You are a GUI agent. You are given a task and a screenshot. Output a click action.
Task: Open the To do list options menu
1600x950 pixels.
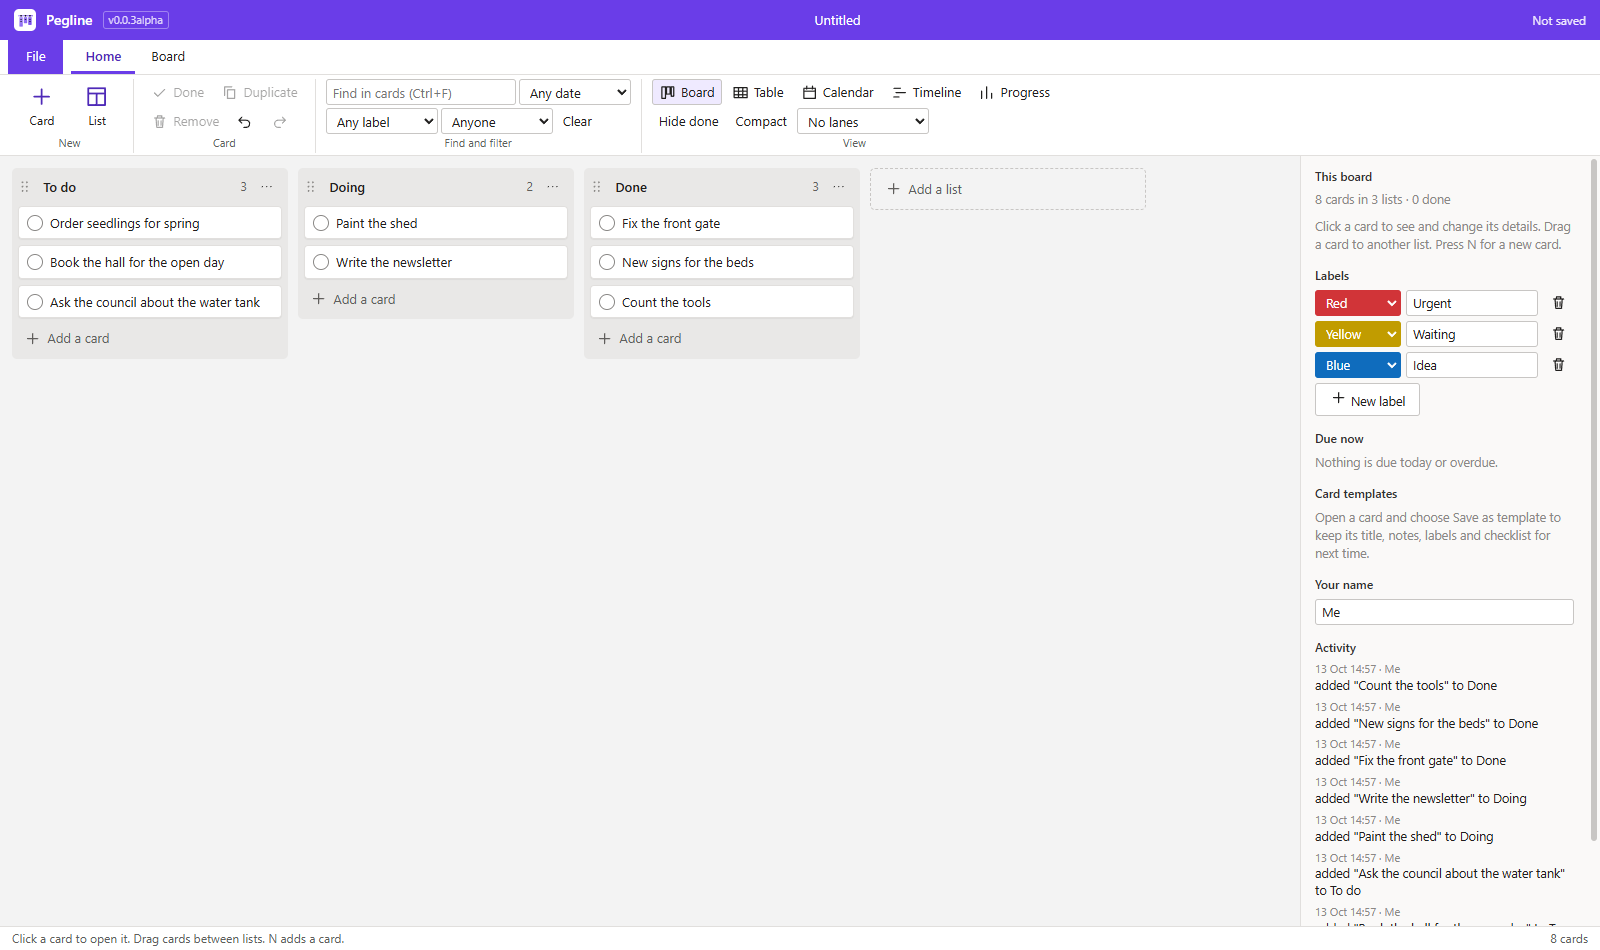click(267, 187)
